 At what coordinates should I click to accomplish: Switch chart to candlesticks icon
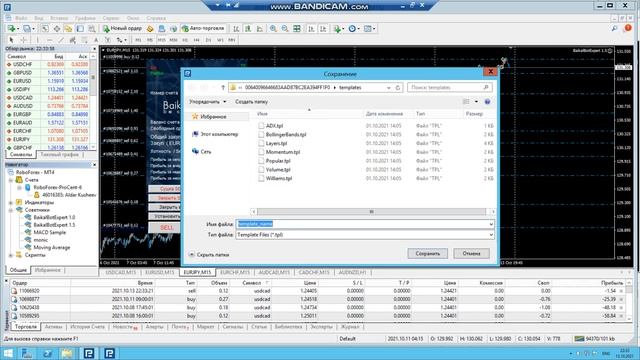pyautogui.click(x=248, y=29)
